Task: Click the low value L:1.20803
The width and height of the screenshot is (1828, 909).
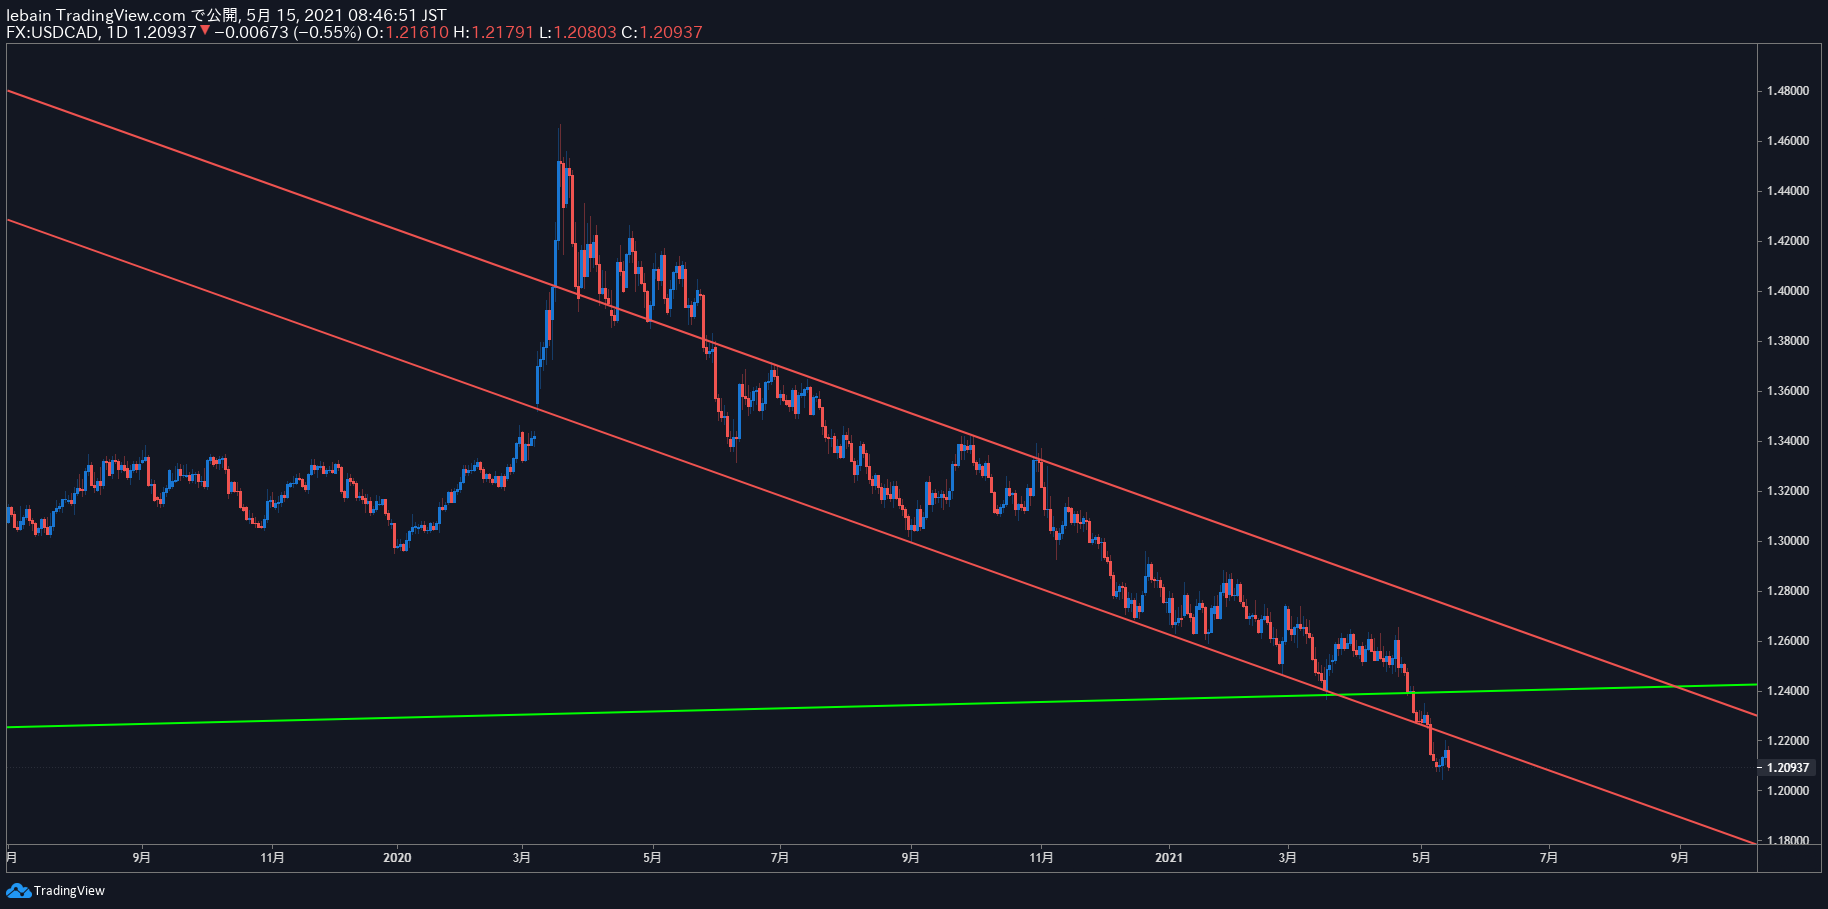Action: [578, 32]
